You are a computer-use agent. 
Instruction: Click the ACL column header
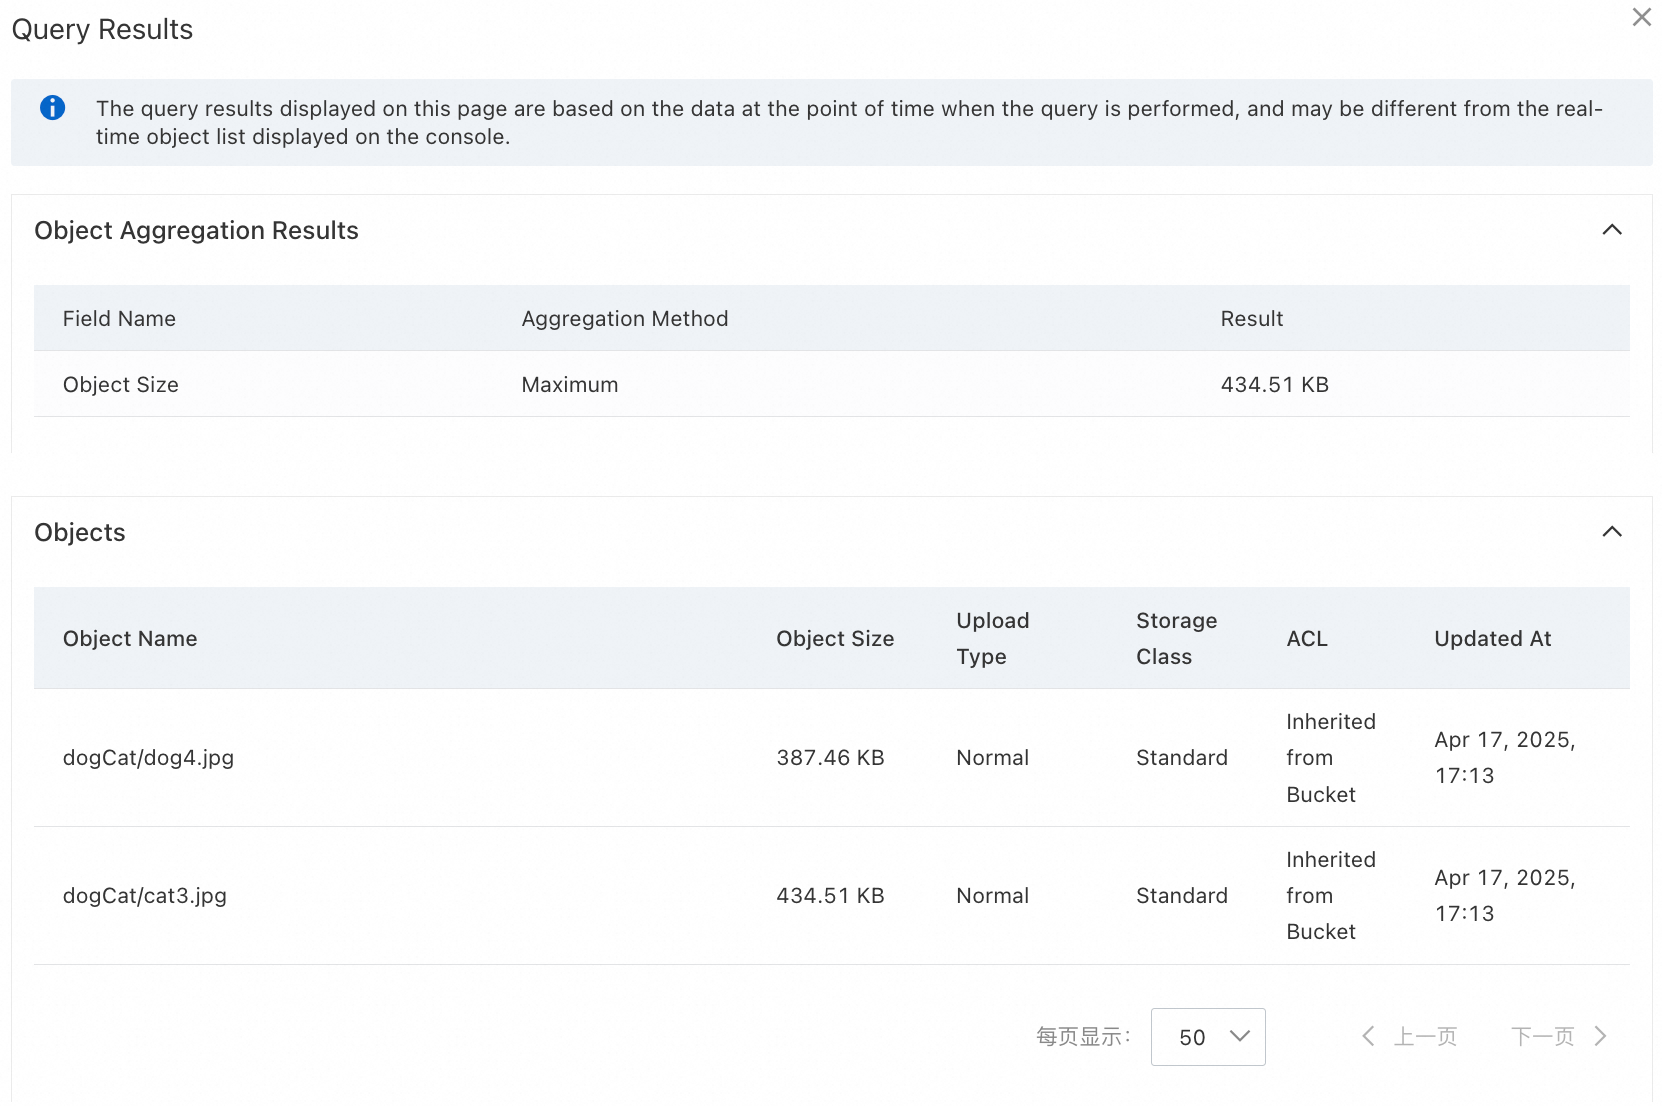tap(1306, 639)
